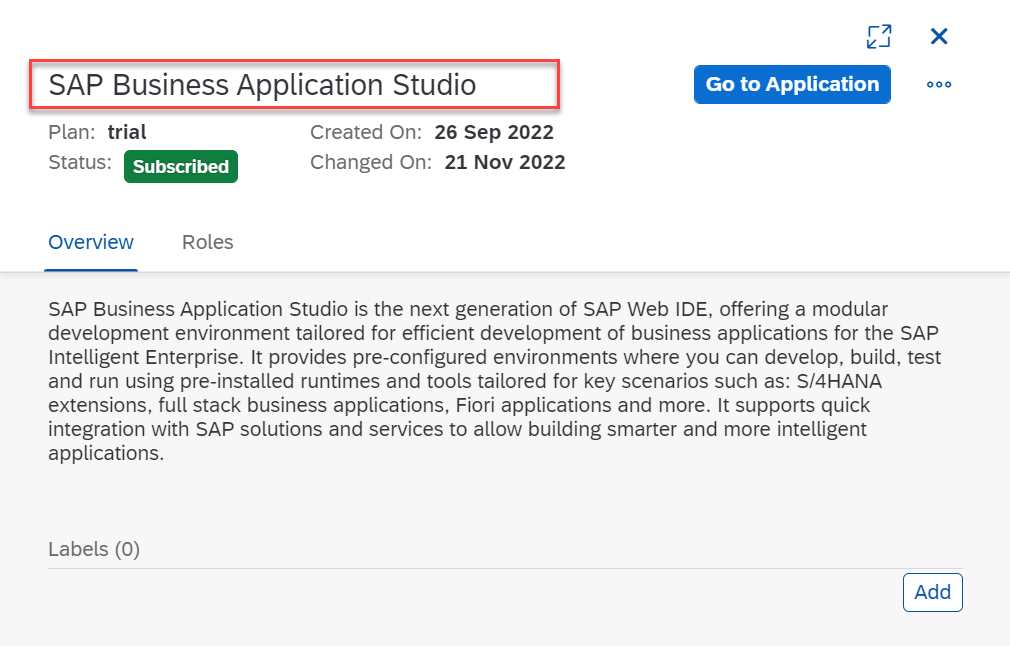
Task: Click the Labels (0) section heading
Action: click(x=94, y=549)
